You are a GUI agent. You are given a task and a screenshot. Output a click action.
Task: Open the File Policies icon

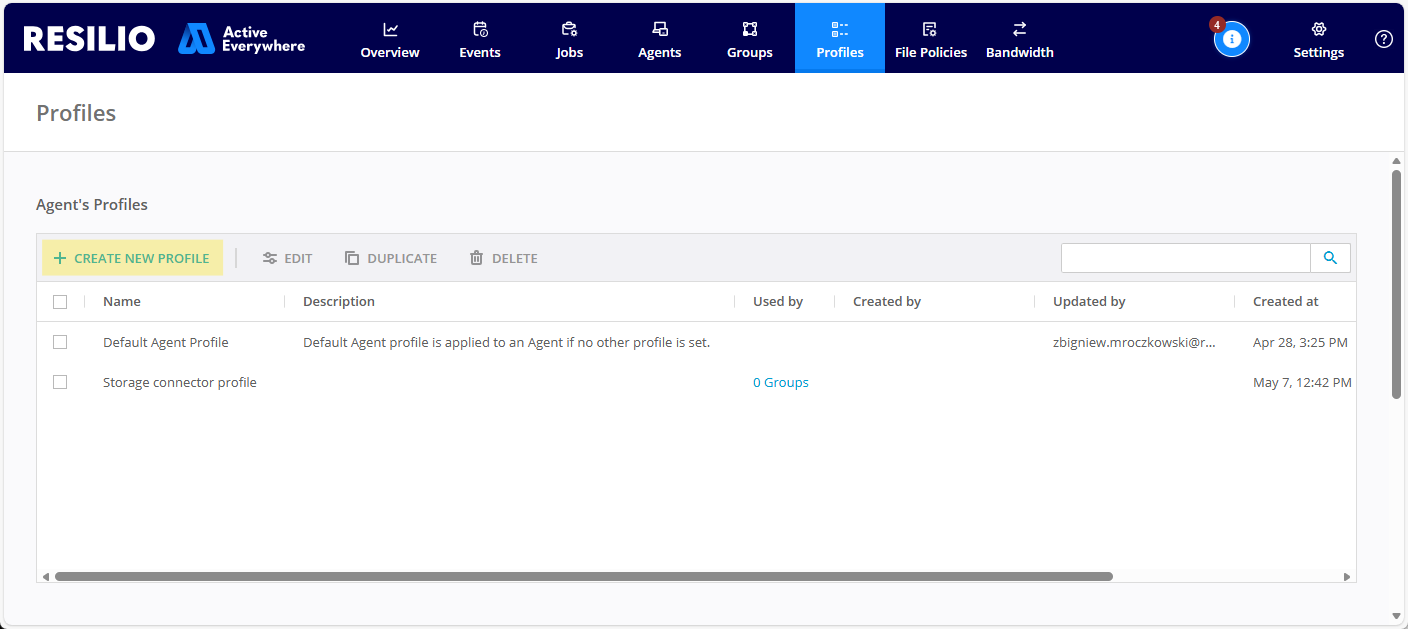click(930, 29)
